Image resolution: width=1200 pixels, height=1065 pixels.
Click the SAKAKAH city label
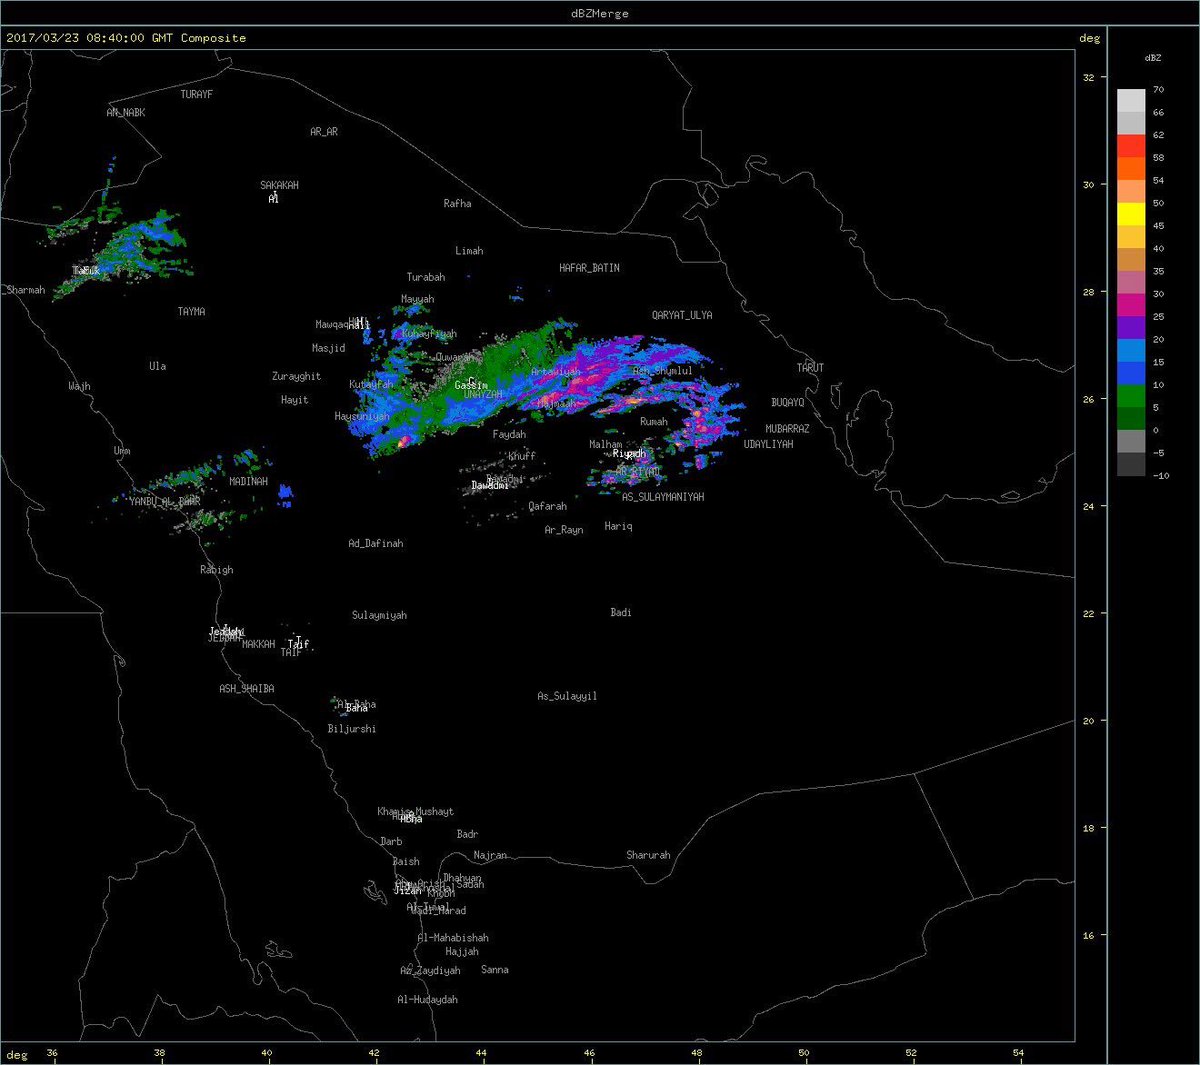click(280, 186)
